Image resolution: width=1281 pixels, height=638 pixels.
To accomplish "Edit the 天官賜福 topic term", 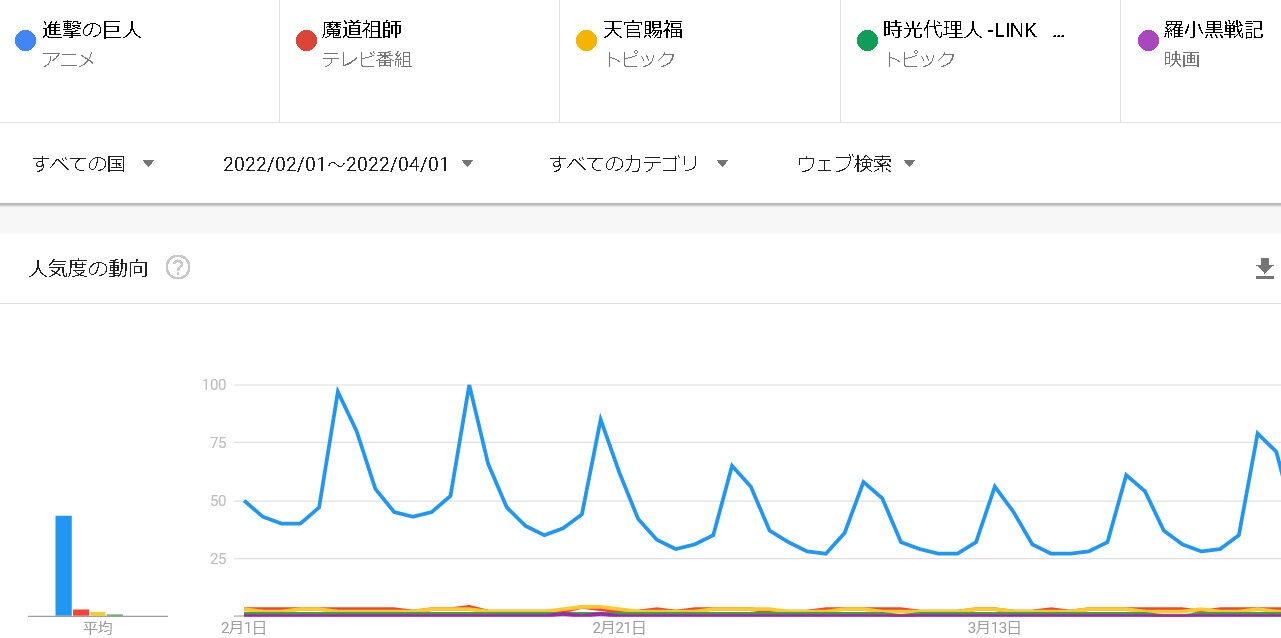I will pos(643,30).
